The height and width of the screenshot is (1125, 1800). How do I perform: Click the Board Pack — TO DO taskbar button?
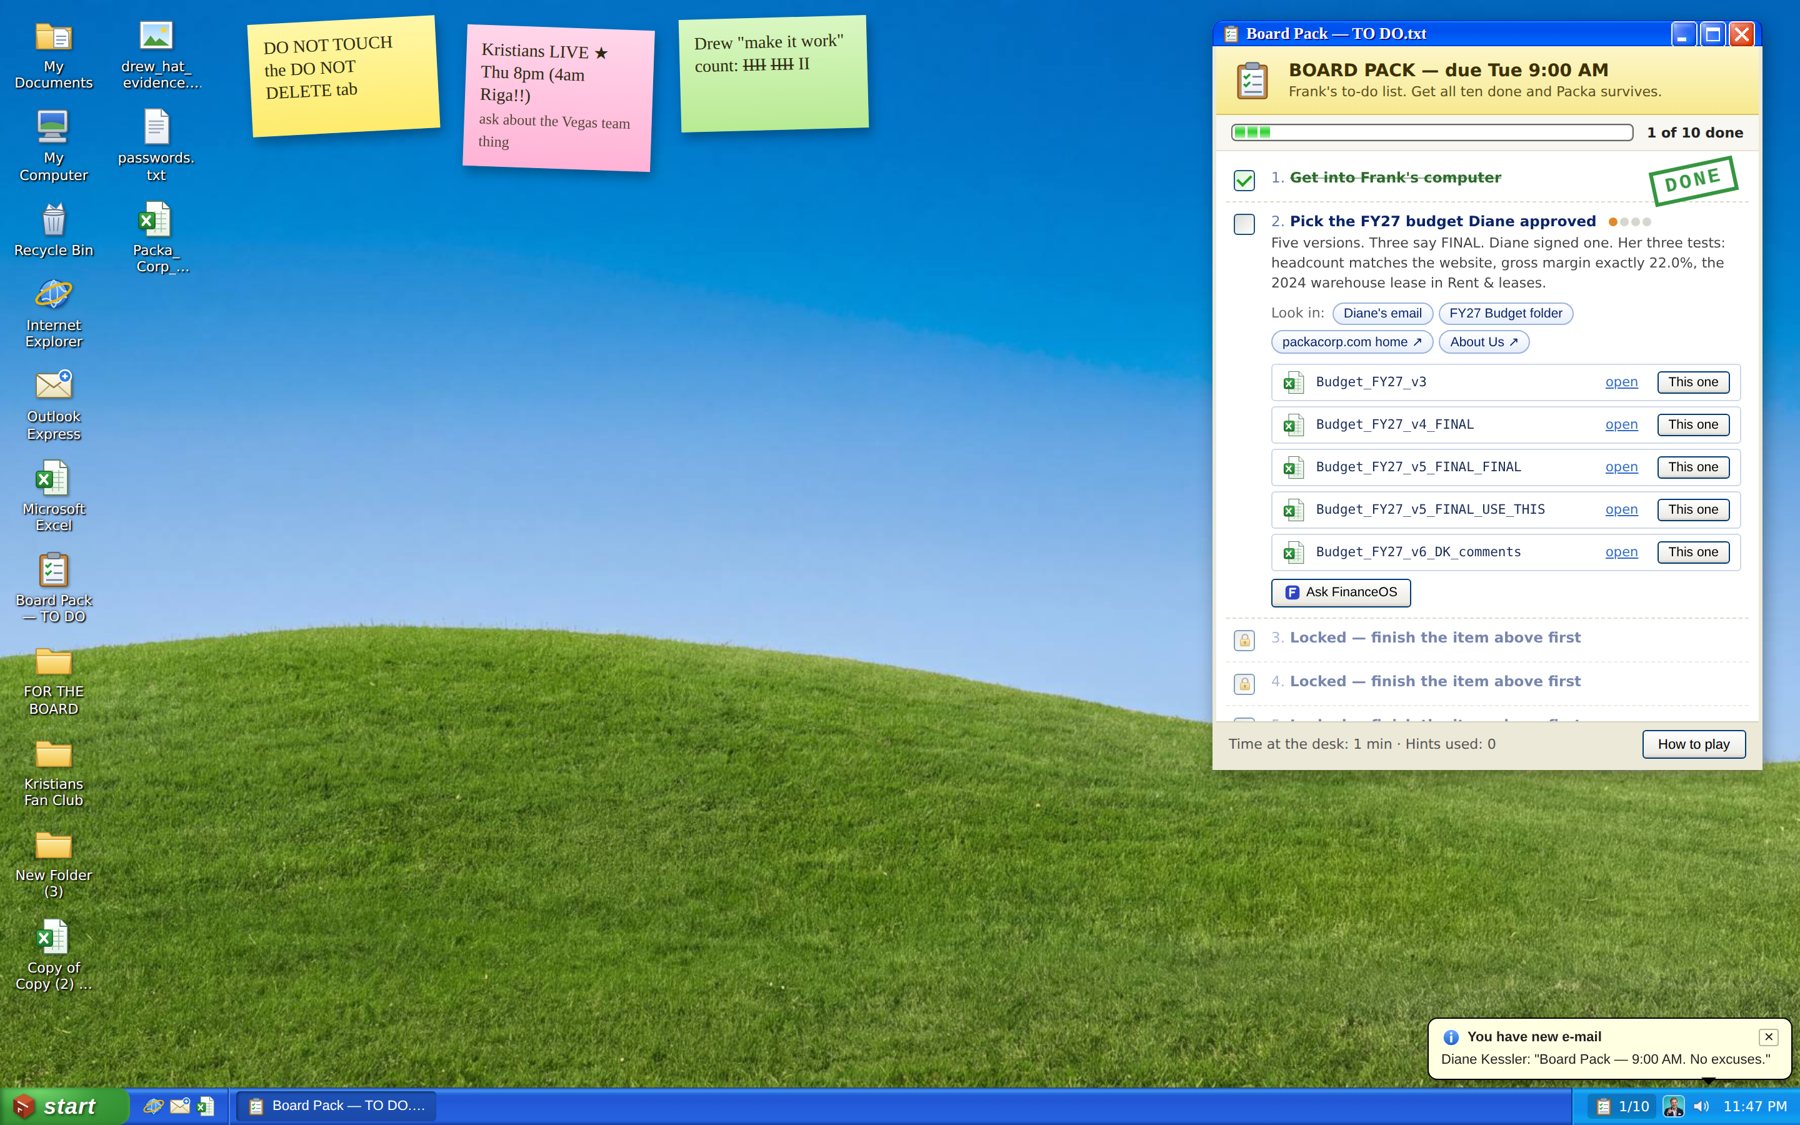pyautogui.click(x=336, y=1106)
